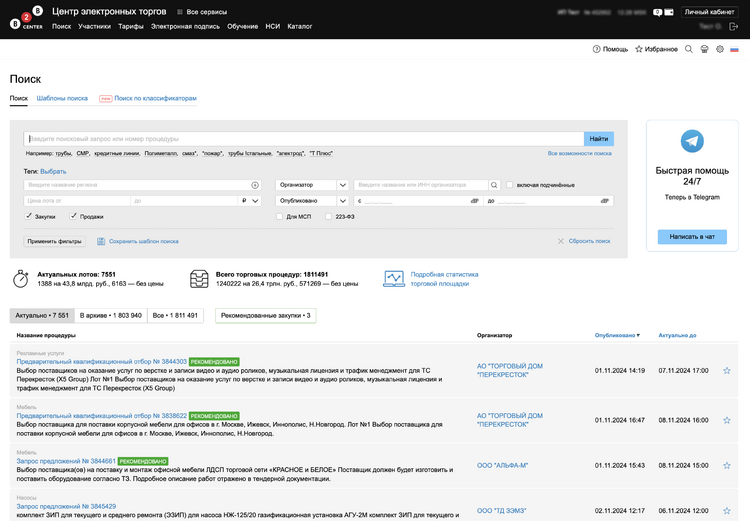Screen dimensions: 750x521
Task: Click the graduation cap icon
Action: (x=704, y=49)
